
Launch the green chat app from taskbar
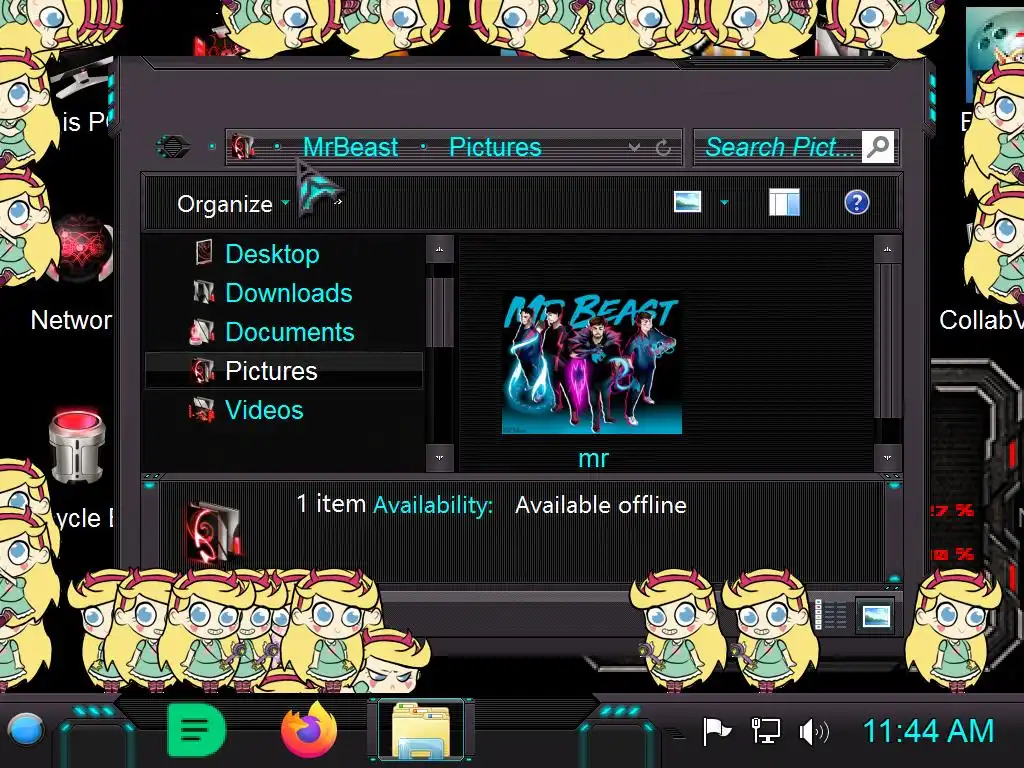(x=196, y=730)
